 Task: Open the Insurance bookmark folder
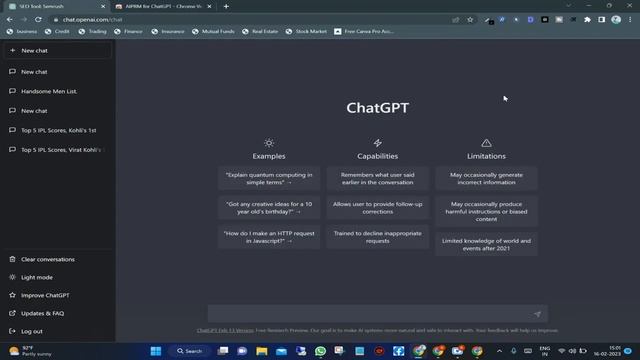(168, 31)
